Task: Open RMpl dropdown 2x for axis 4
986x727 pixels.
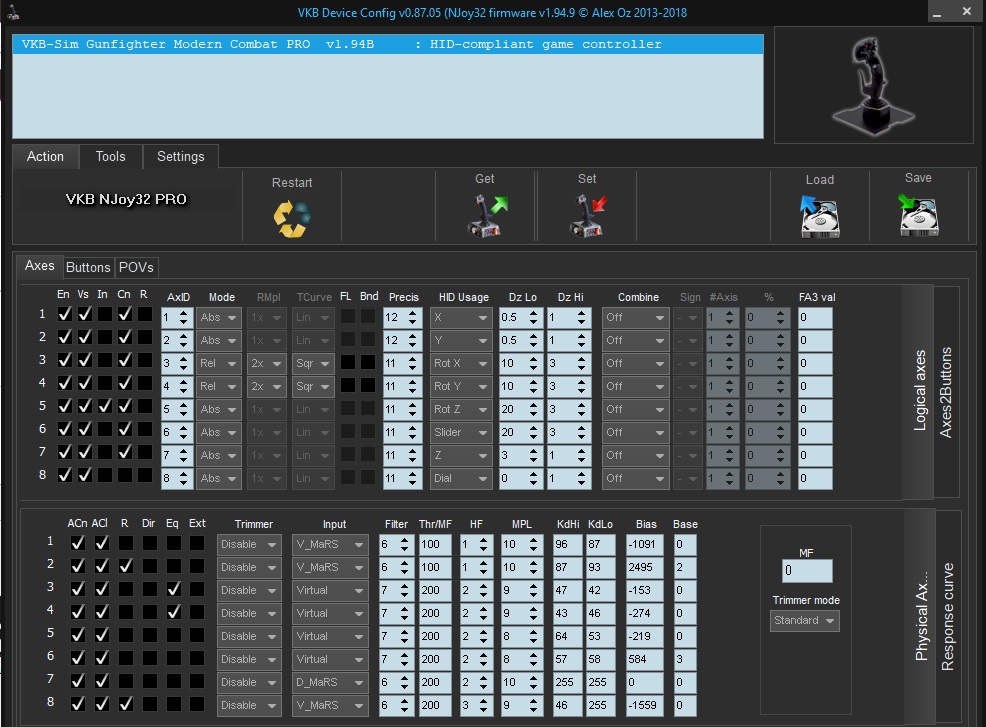Action: 267,387
